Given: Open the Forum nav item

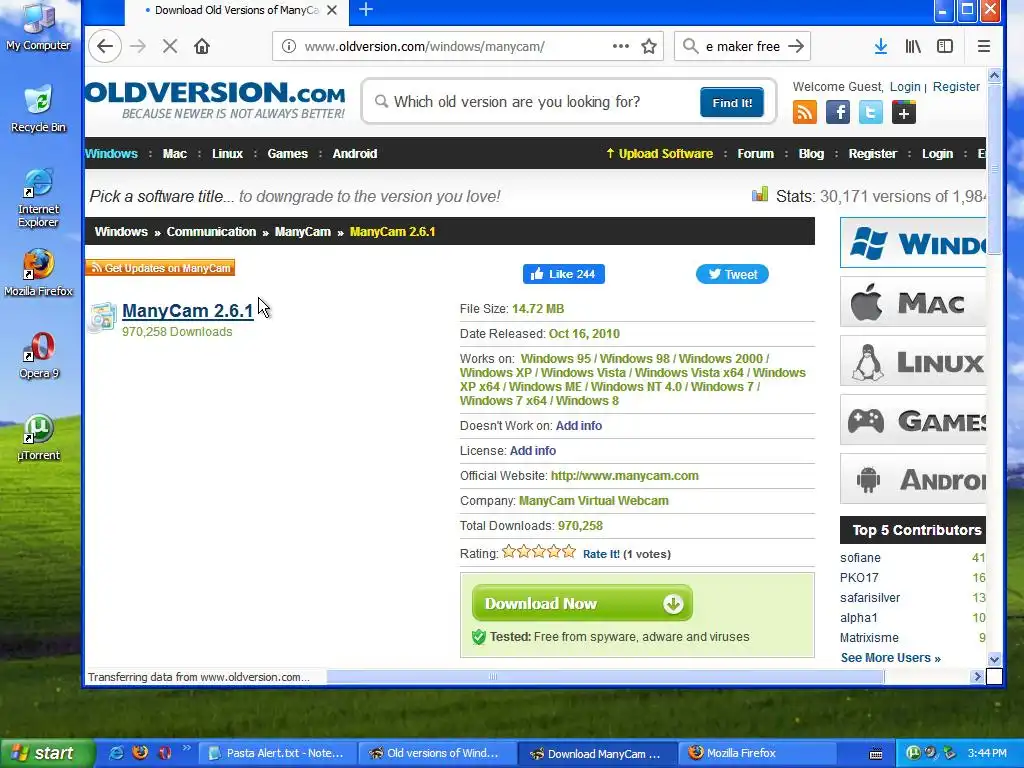Looking at the screenshot, I should coord(756,153).
